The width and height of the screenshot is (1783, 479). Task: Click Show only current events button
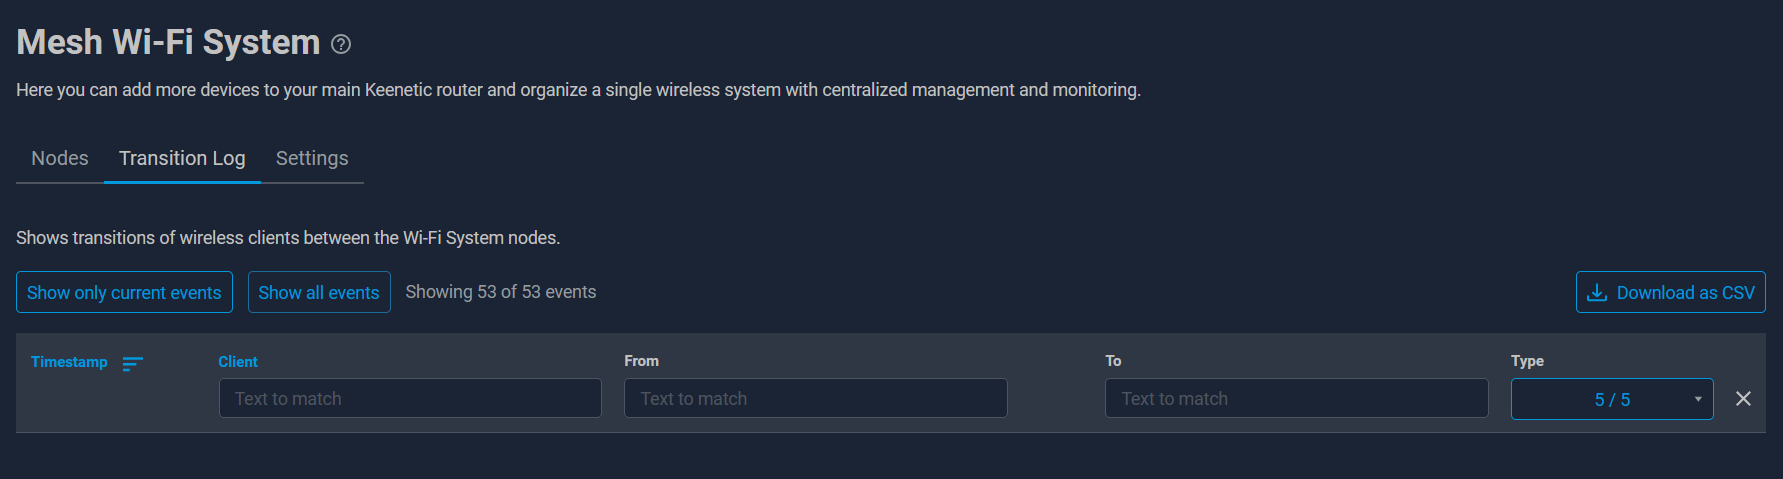[124, 292]
